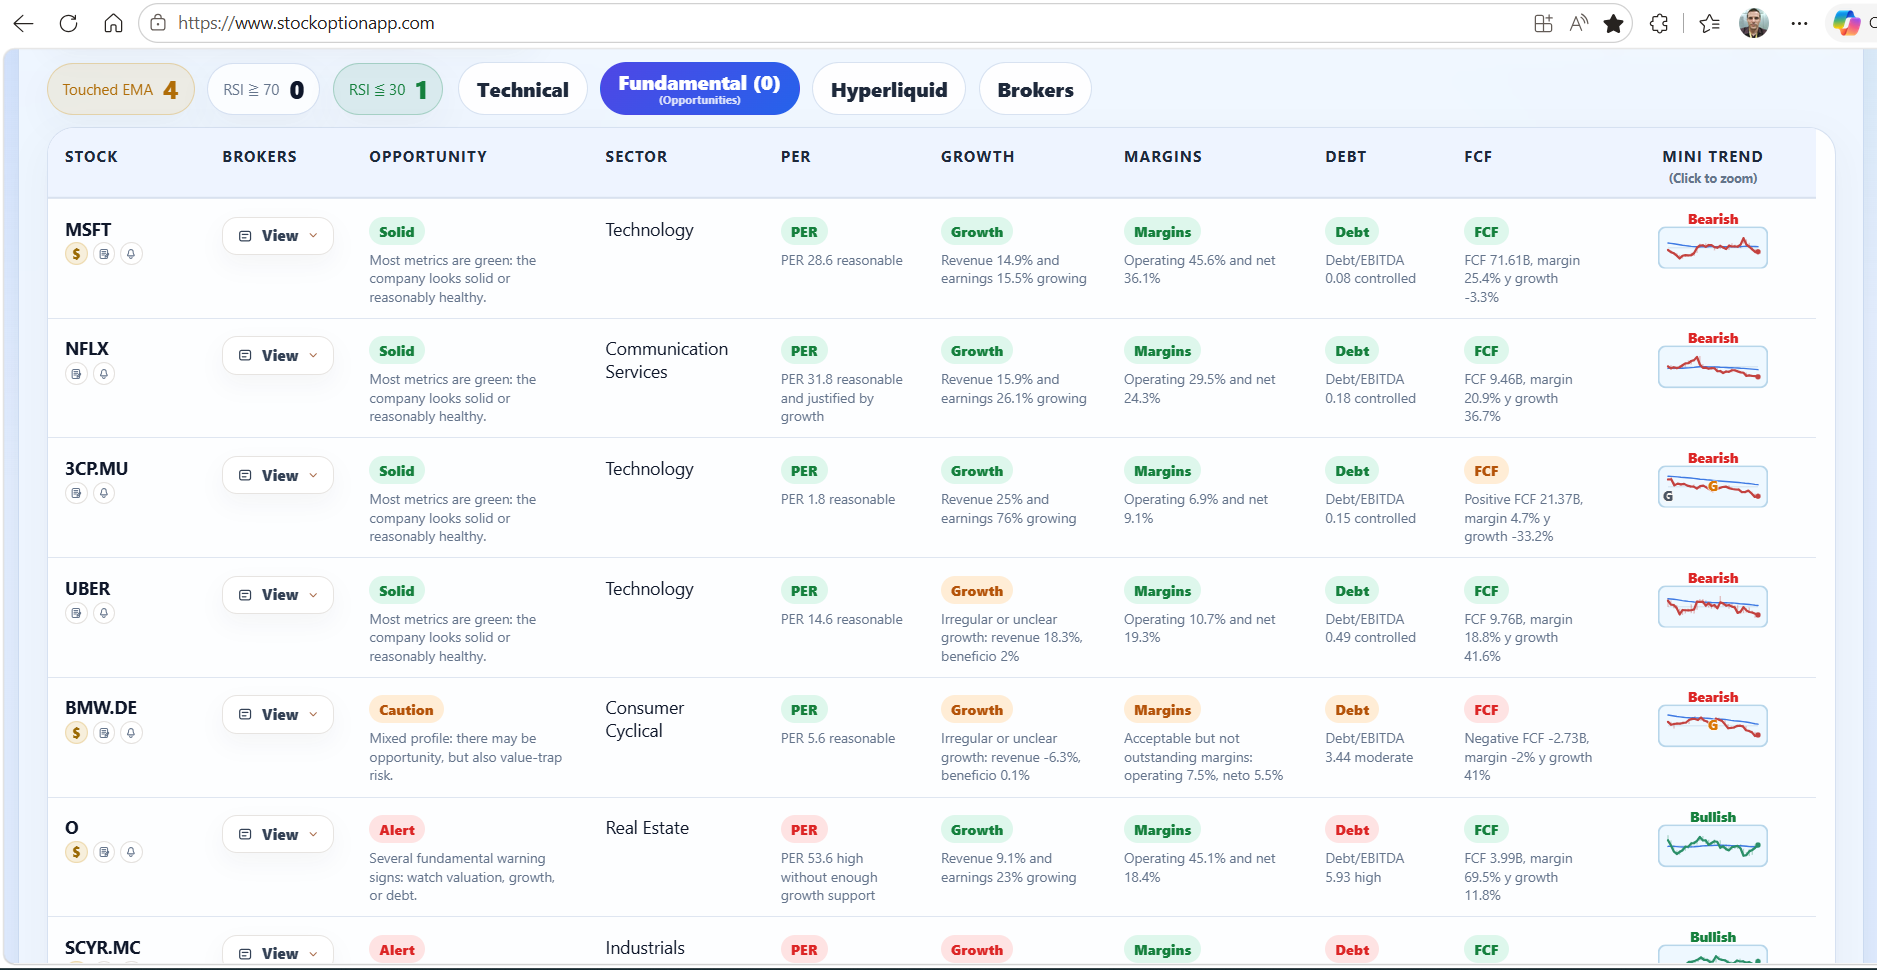This screenshot has width=1877, height=970.
Task: Click the GROWTH column header
Action: click(977, 157)
